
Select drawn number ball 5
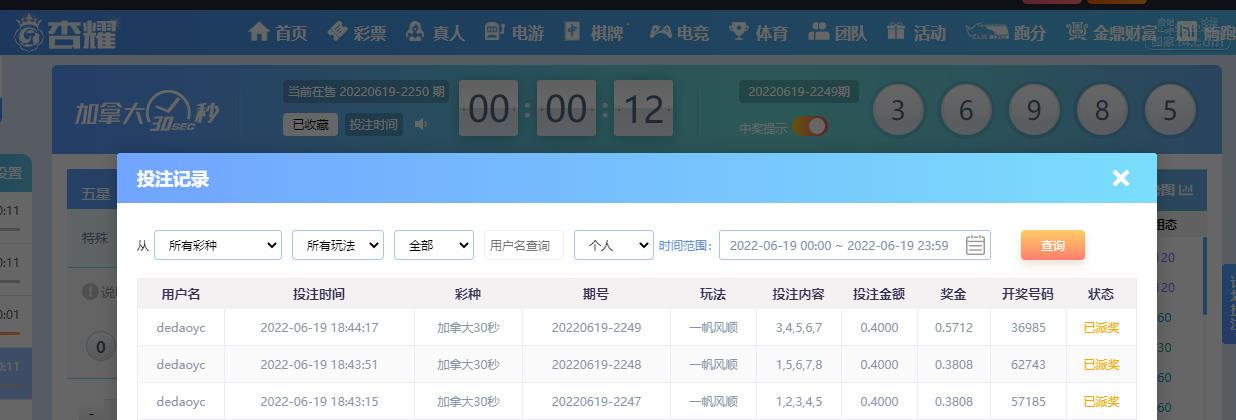[1170, 110]
